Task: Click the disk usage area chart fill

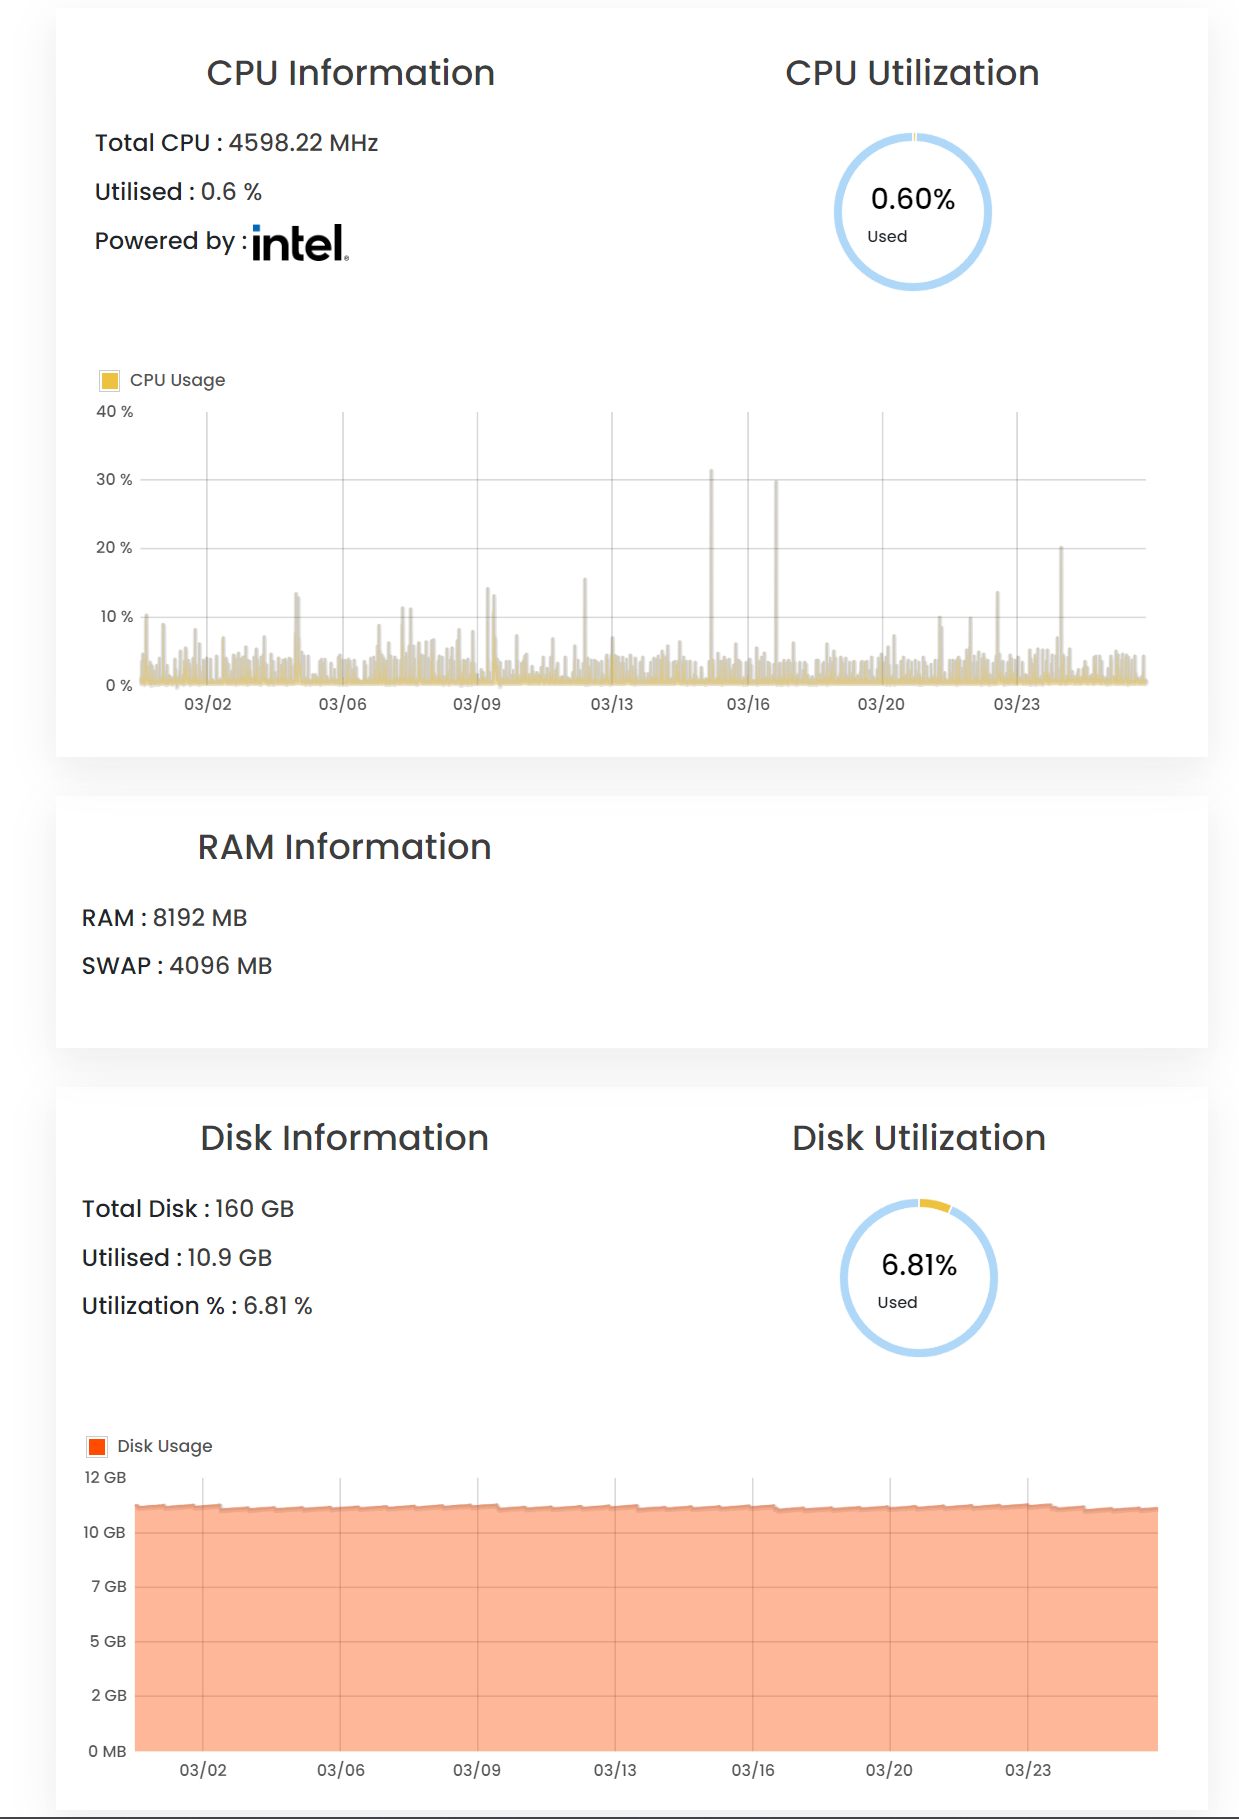Action: coord(646,1630)
